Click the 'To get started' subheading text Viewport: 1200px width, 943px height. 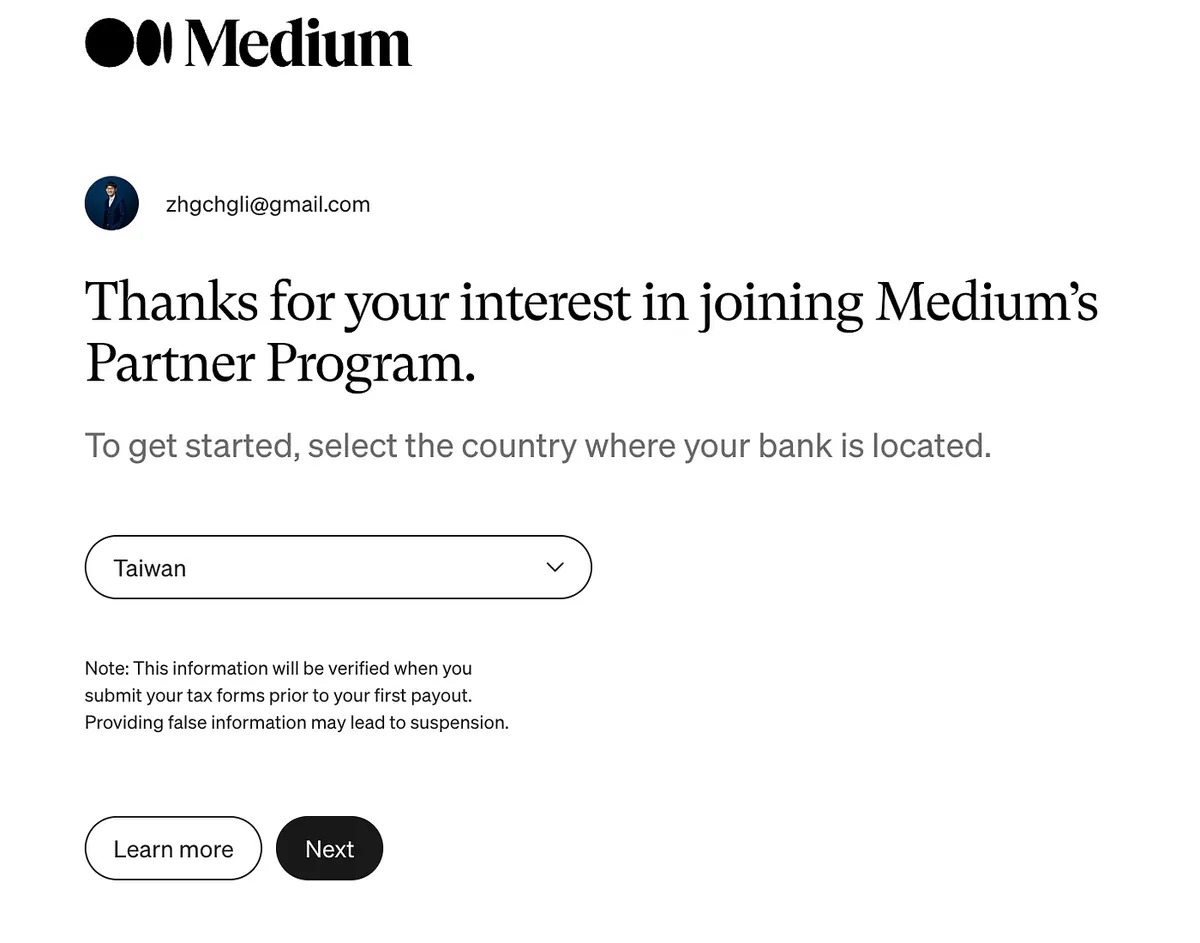click(537, 445)
